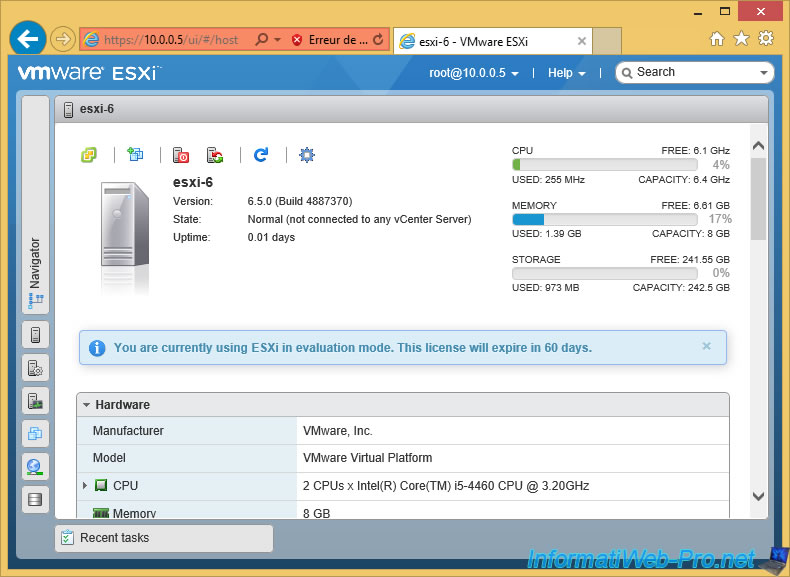
Task: Click the address bar URL
Action: coord(171,40)
